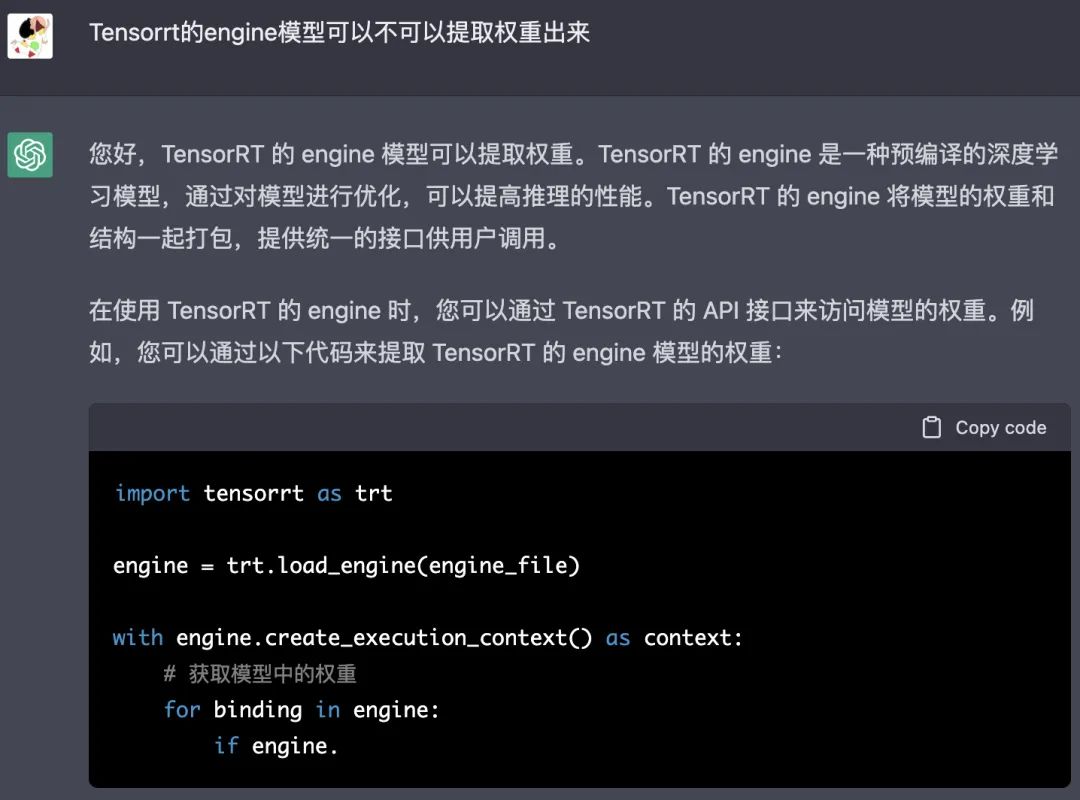Click the engine variable being assigned
This screenshot has width=1080, height=800.
point(150,566)
